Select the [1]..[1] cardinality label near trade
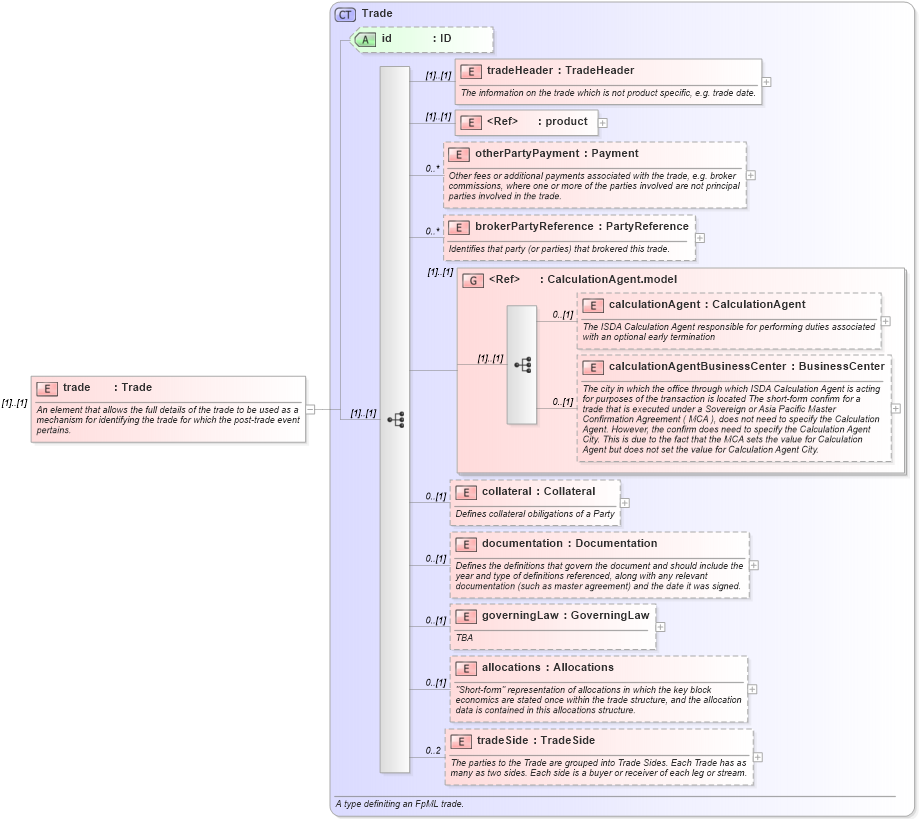 (x=14, y=402)
